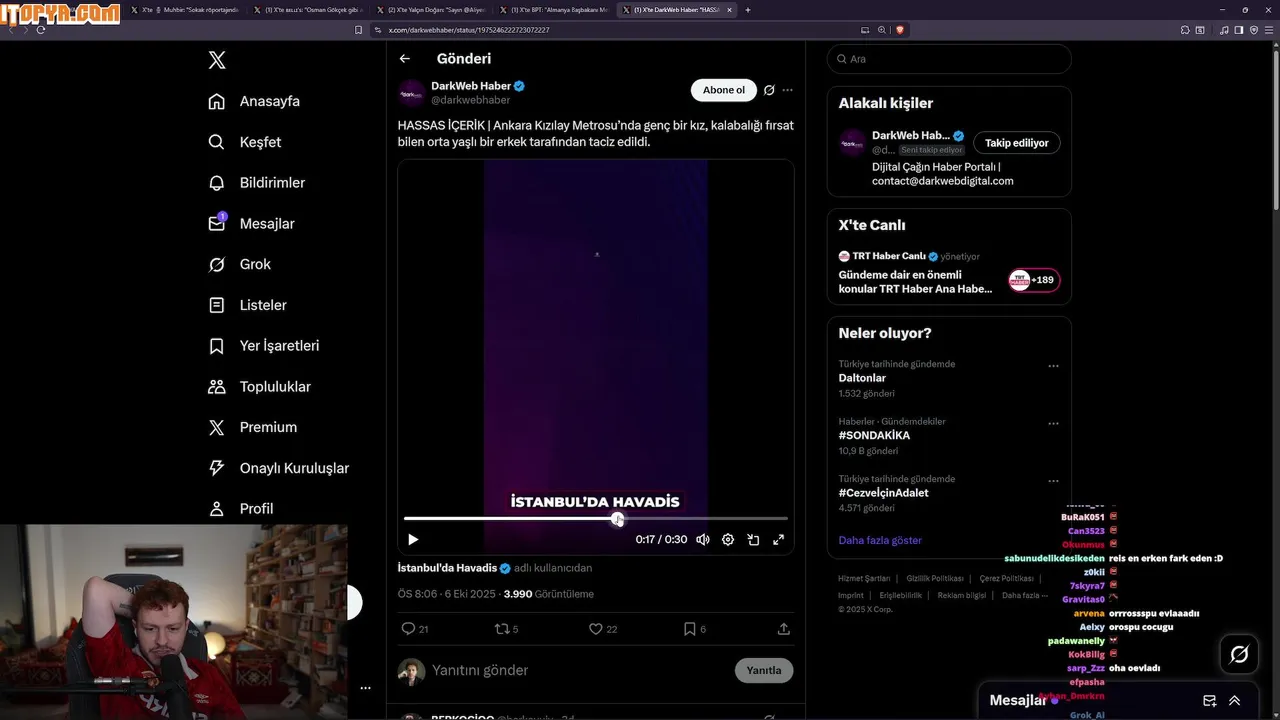The image size is (1280, 720).
Task: Open options for #SONDAKİKA trend
Action: (x=1053, y=423)
